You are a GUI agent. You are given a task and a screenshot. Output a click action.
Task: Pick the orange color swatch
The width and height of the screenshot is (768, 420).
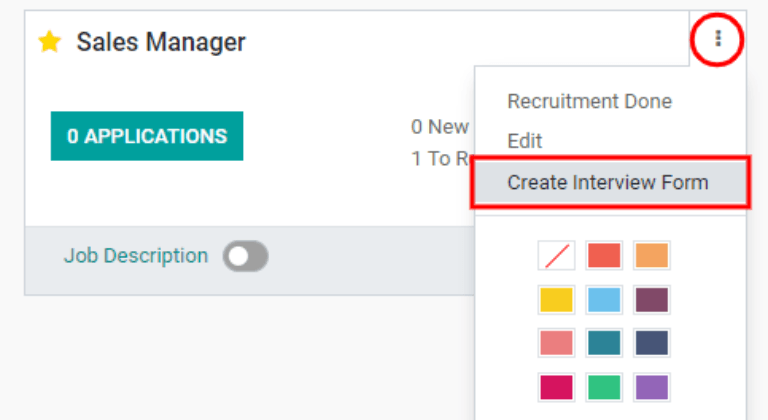(x=651, y=255)
